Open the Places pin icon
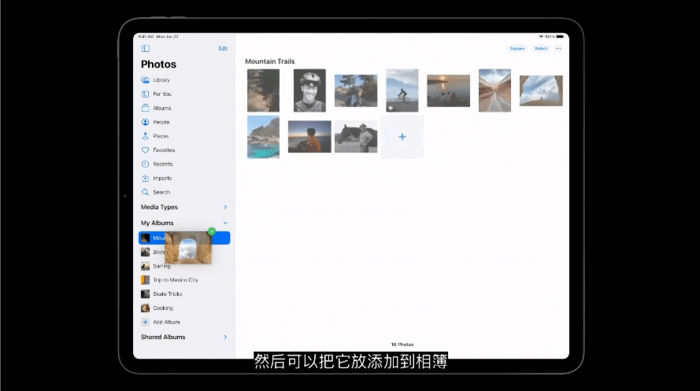 tap(145, 136)
